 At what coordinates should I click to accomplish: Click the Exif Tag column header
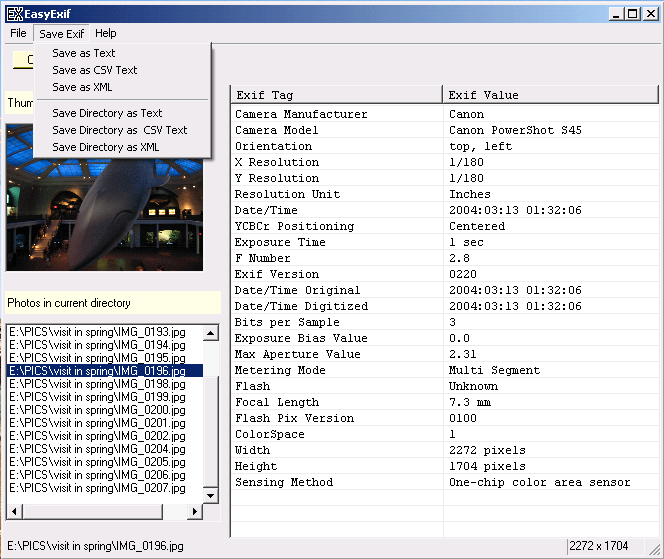[x=337, y=95]
